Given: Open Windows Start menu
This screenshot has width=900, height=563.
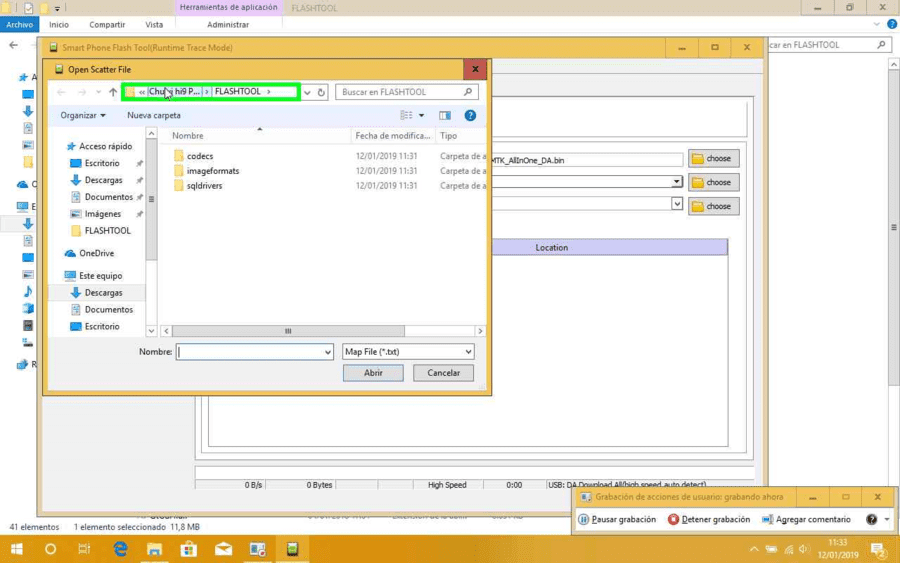Looking at the screenshot, I should click(x=17, y=549).
